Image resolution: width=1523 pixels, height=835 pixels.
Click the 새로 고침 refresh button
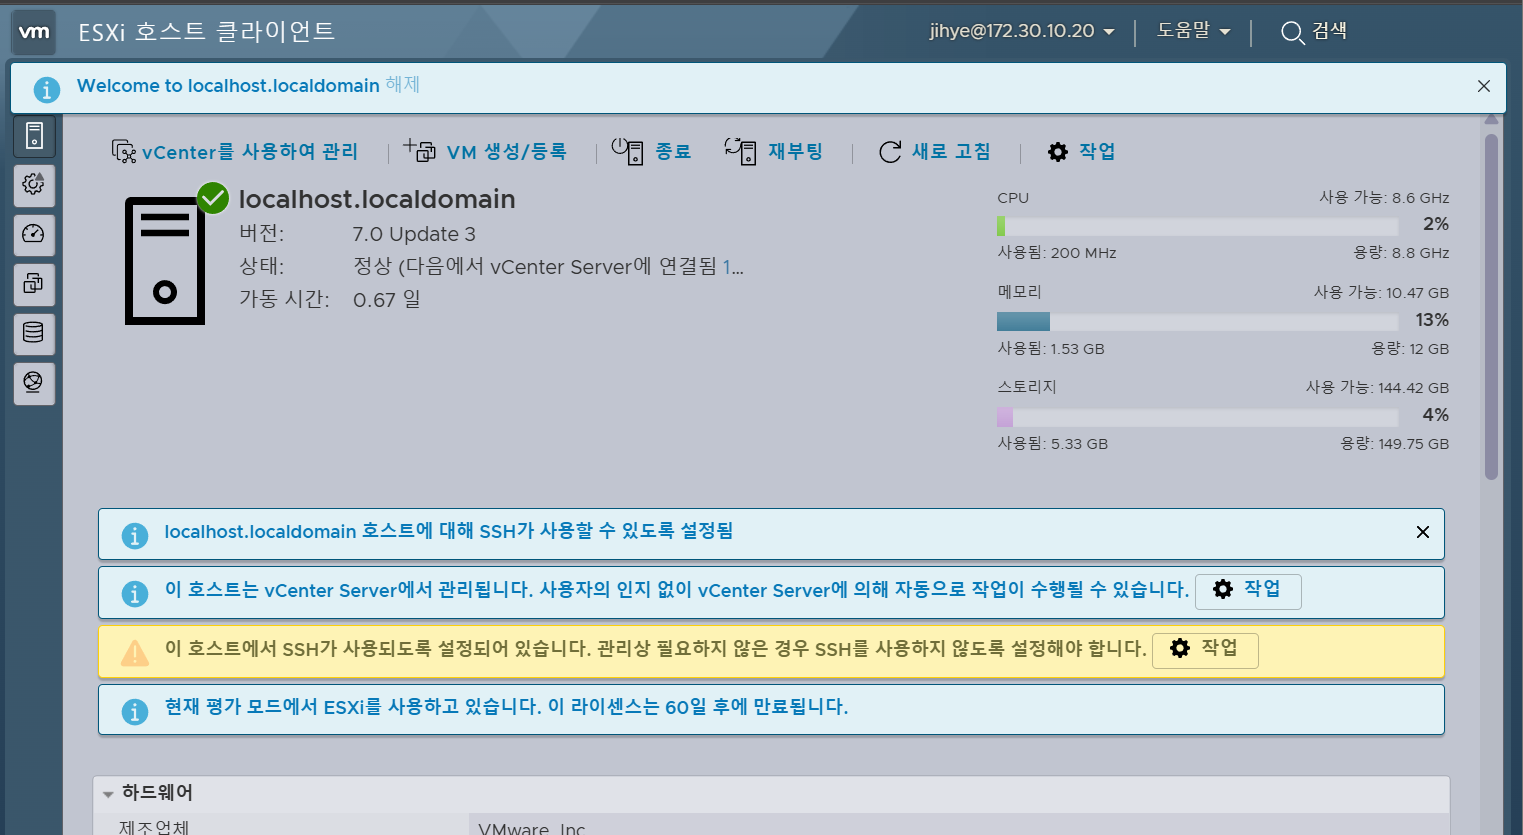[935, 152]
